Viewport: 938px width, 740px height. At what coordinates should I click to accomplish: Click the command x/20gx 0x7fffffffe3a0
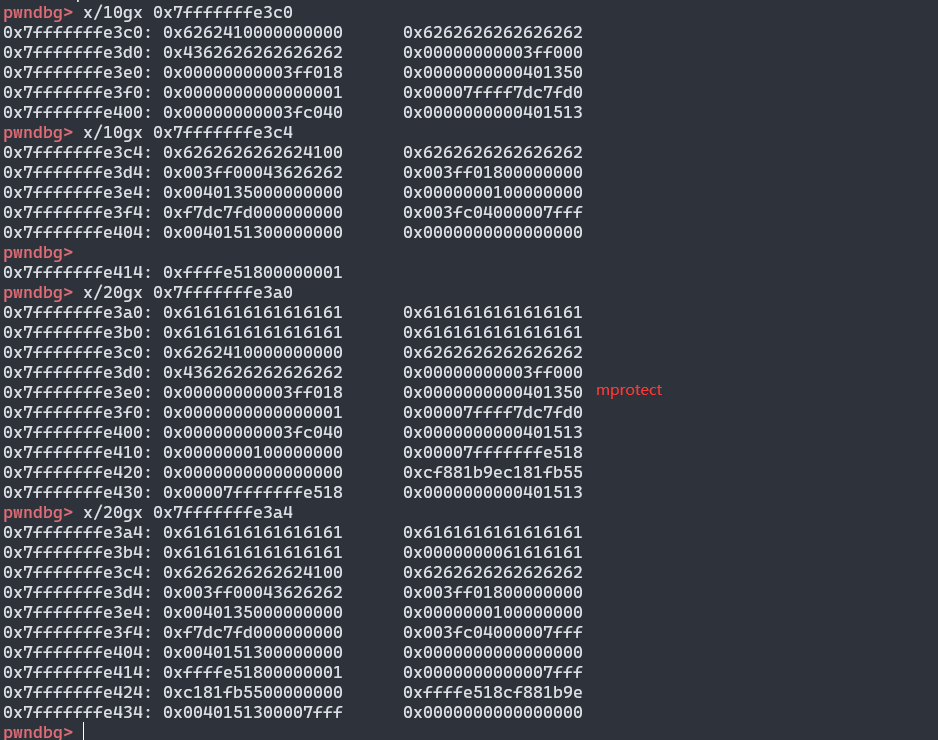click(188, 292)
